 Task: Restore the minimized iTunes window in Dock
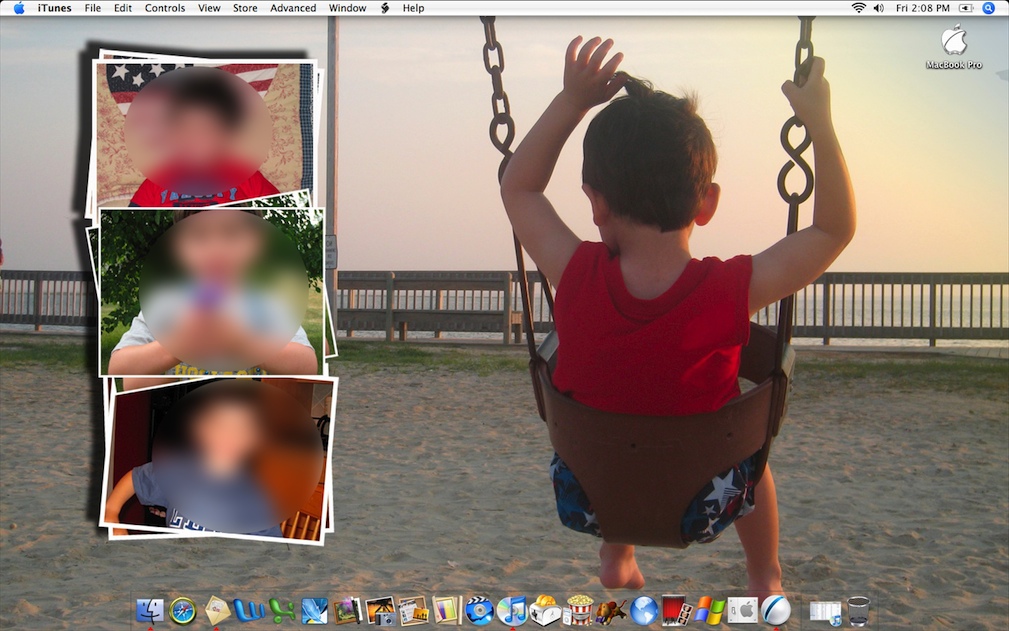click(825, 612)
